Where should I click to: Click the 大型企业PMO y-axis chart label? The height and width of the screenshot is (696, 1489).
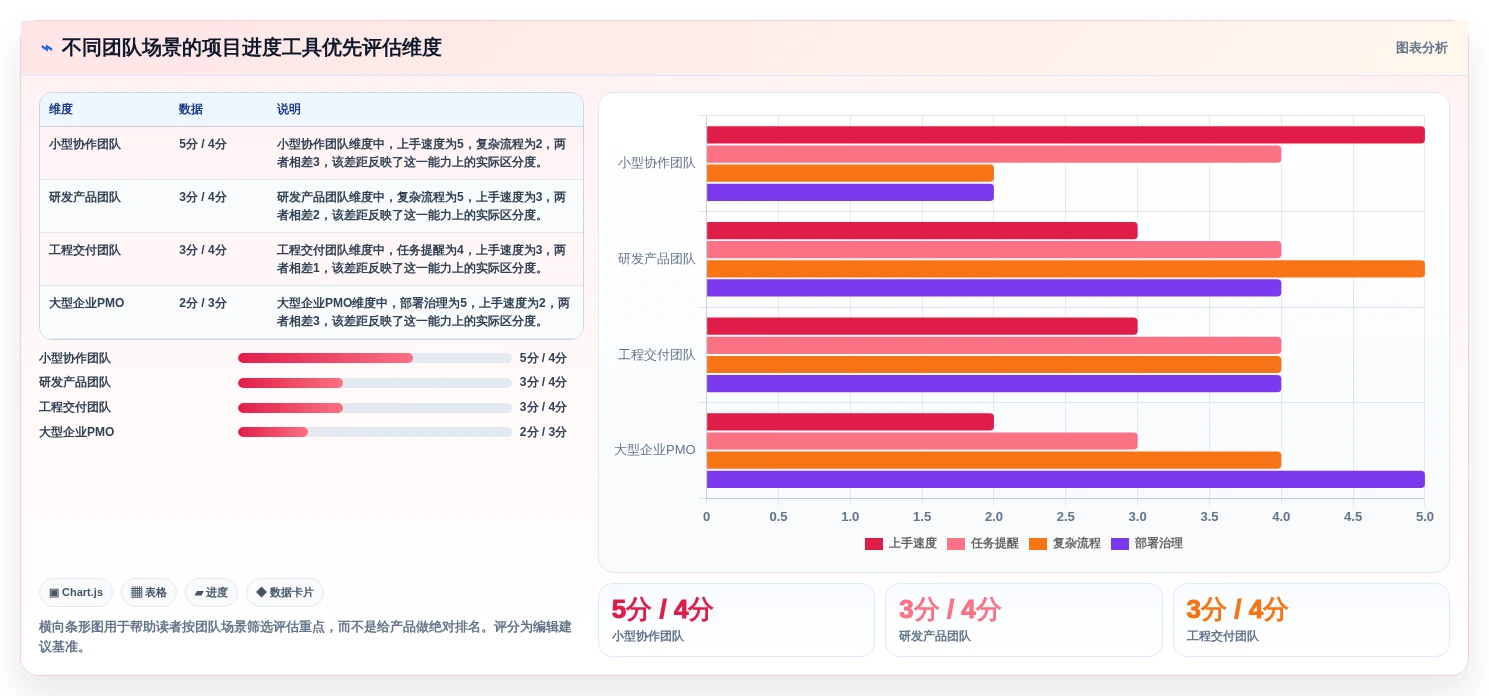click(x=654, y=450)
